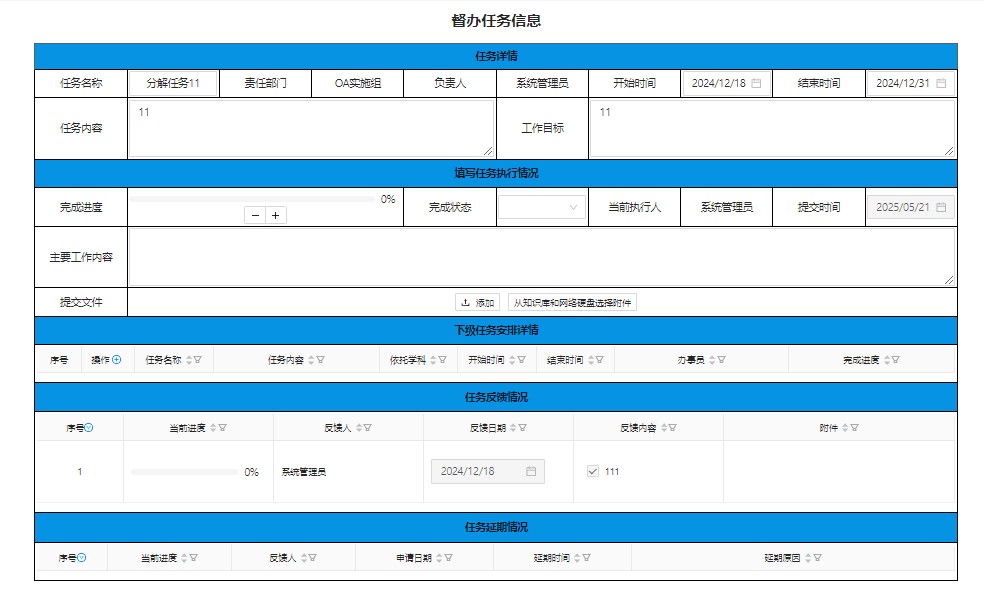Click 从知识库和网络硬盘选择附件 button

click(572, 303)
